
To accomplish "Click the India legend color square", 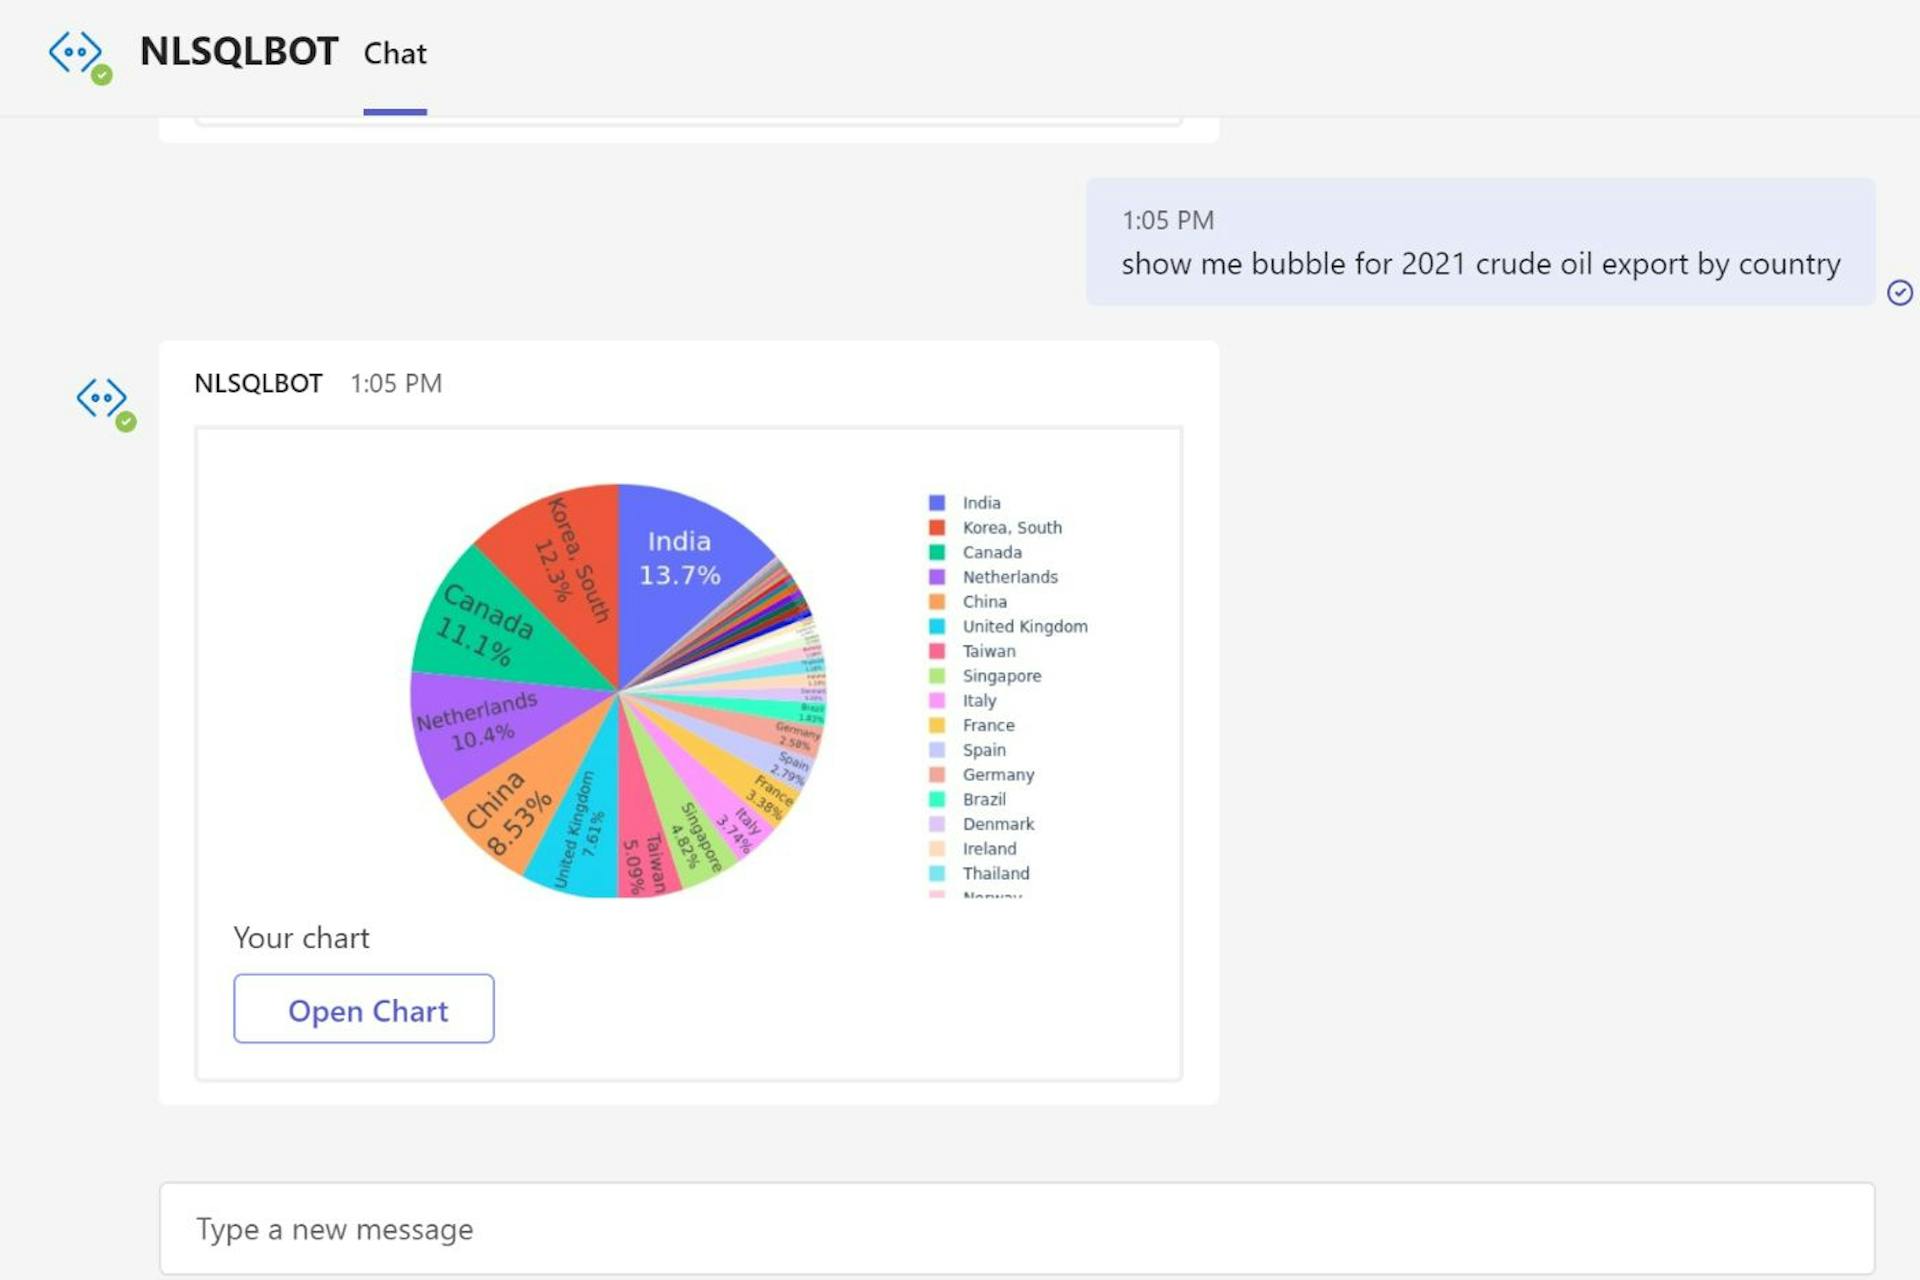I will point(938,502).
